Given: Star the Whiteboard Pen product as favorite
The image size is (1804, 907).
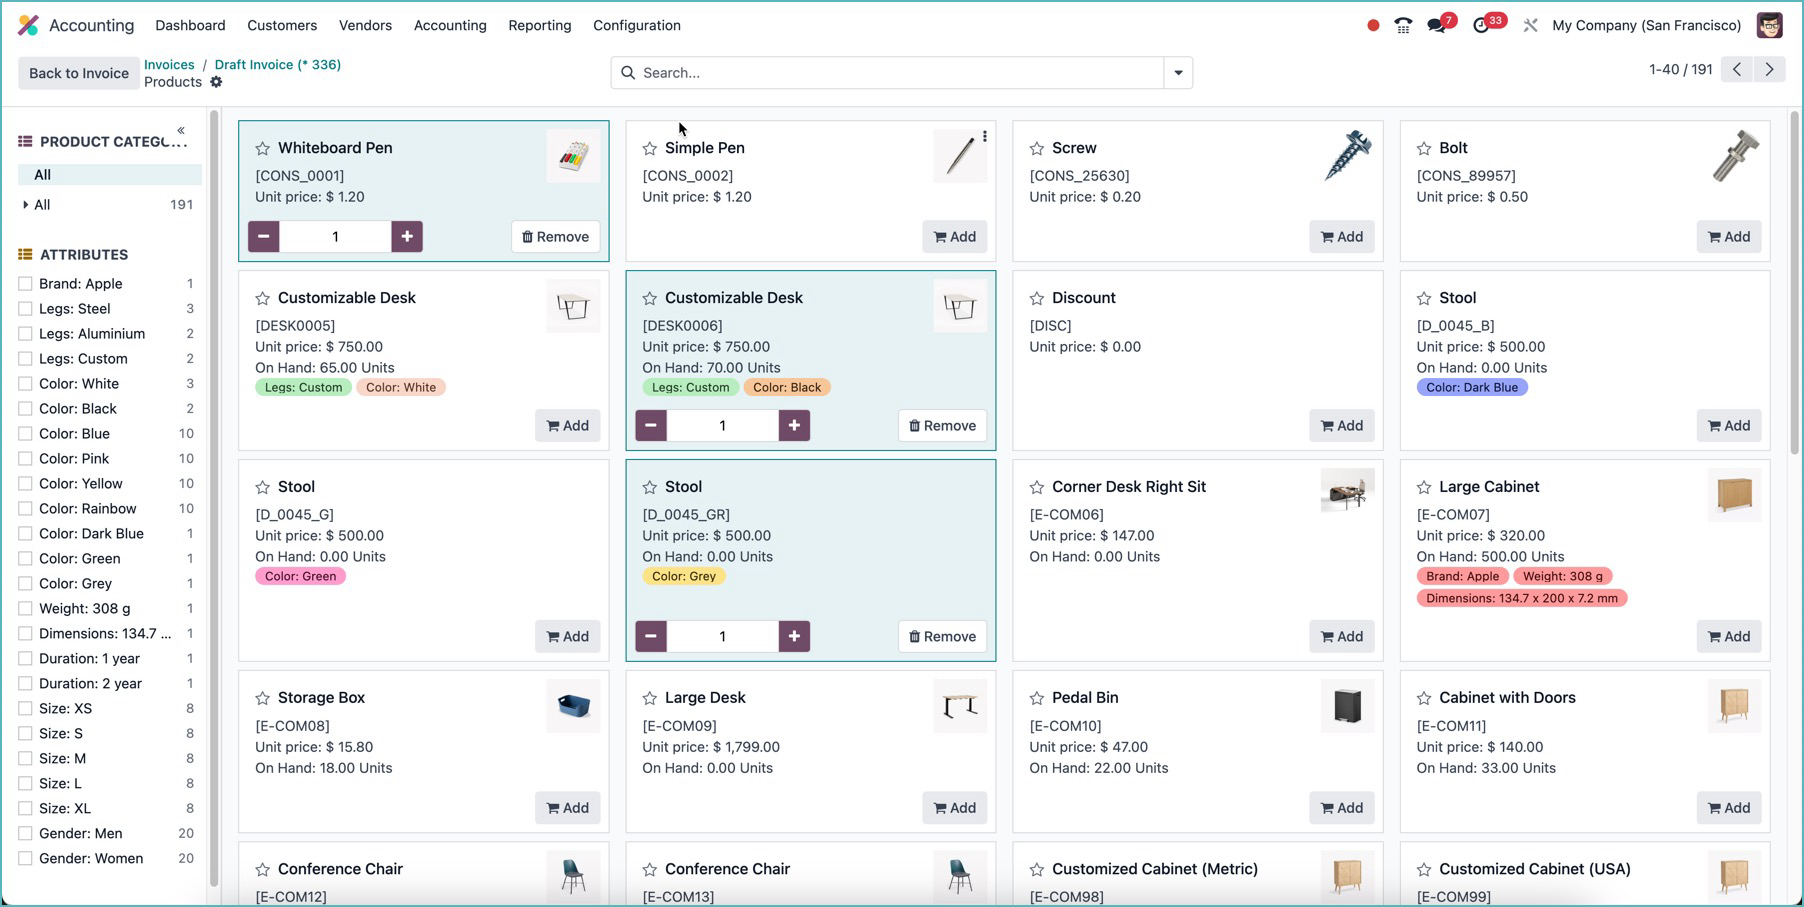Looking at the screenshot, I should 262,149.
